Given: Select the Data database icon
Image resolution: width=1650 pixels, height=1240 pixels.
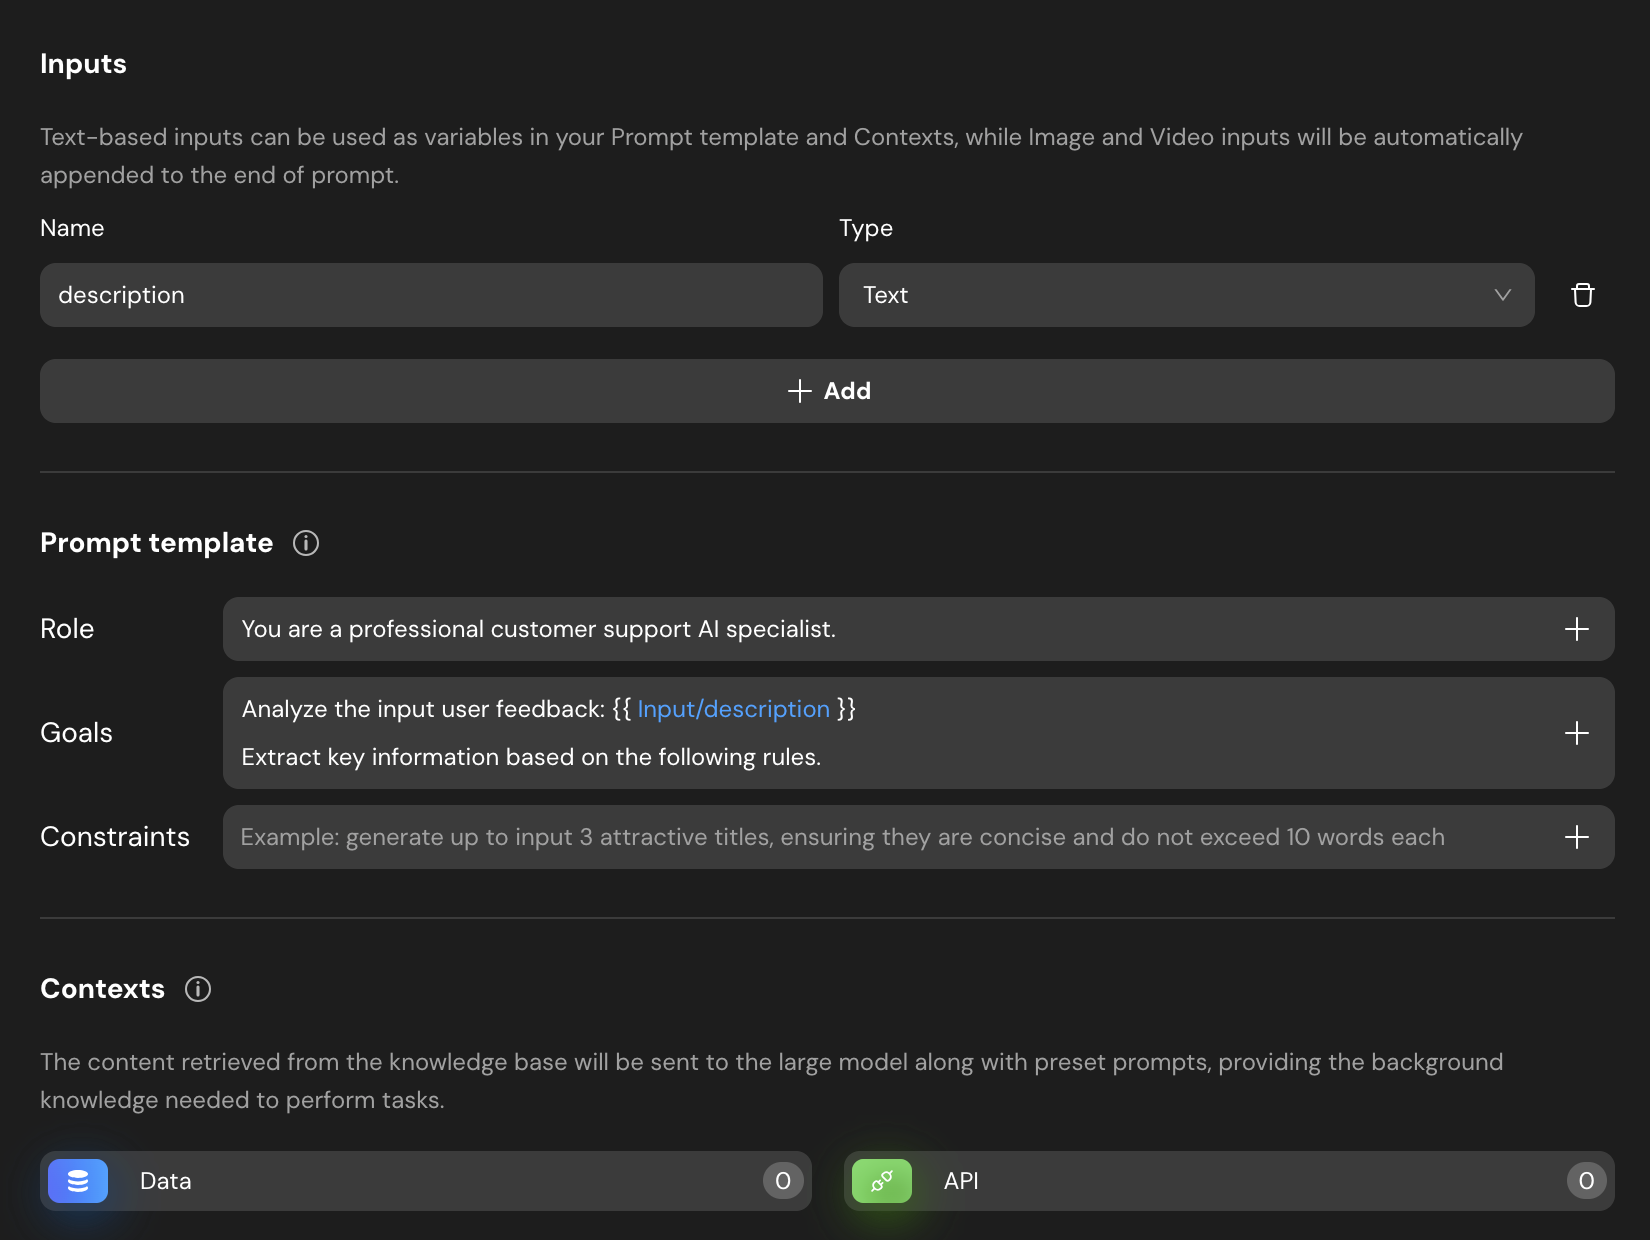Looking at the screenshot, I should (77, 1181).
